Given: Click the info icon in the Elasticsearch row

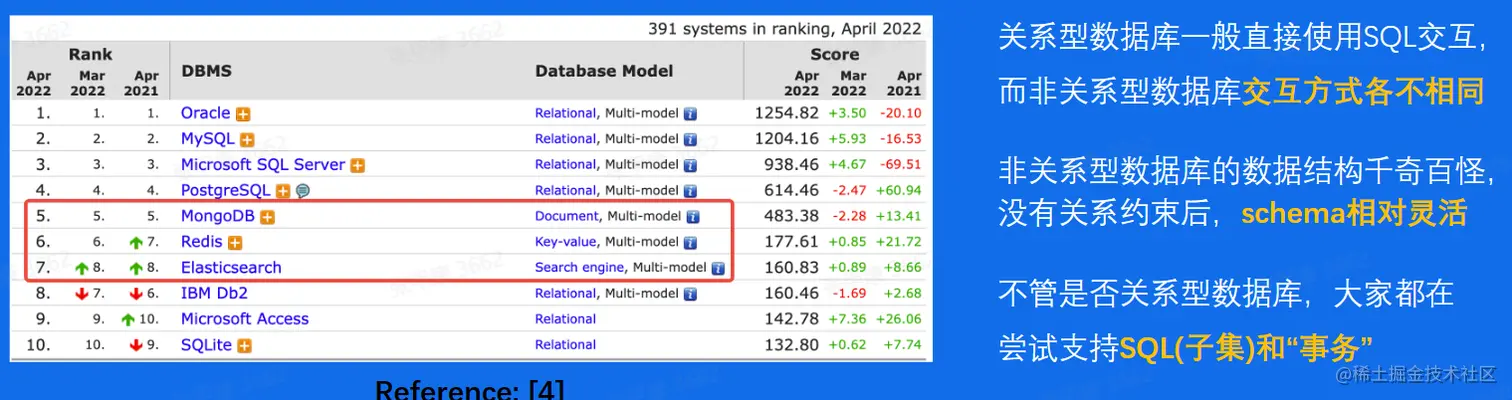Looking at the screenshot, I should [717, 268].
